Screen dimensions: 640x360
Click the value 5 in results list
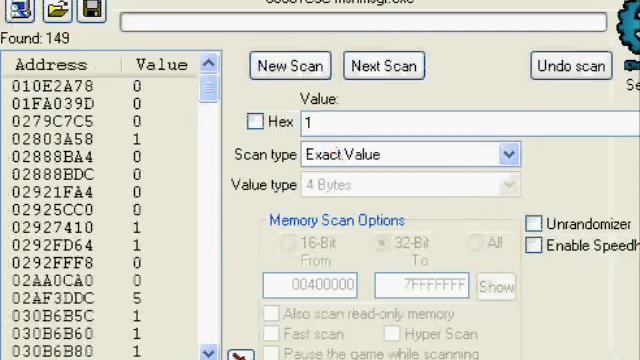click(137, 298)
